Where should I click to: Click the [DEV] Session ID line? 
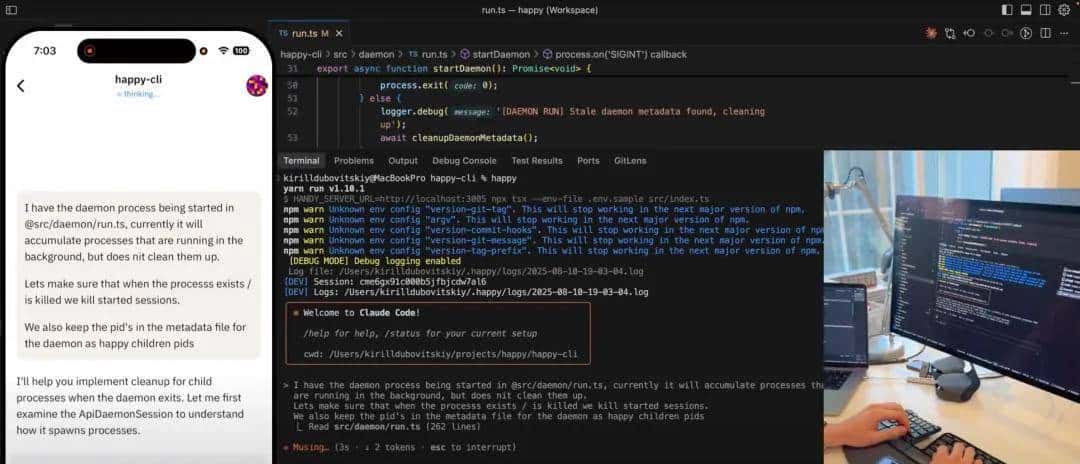coord(384,282)
